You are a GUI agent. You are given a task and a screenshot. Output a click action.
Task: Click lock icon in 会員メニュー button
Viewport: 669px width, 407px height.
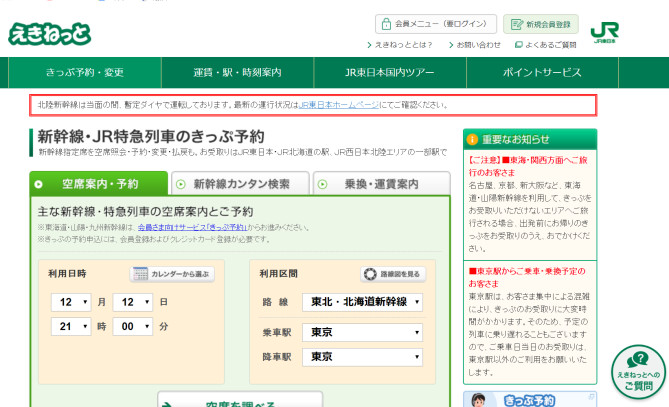point(386,24)
